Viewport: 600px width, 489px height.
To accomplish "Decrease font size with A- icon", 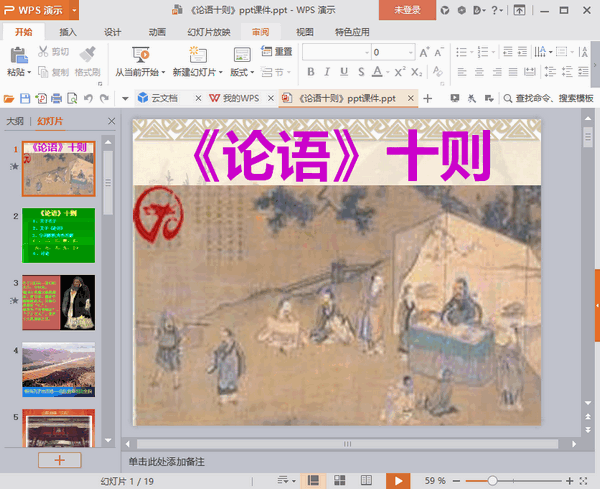I will tap(439, 52).
